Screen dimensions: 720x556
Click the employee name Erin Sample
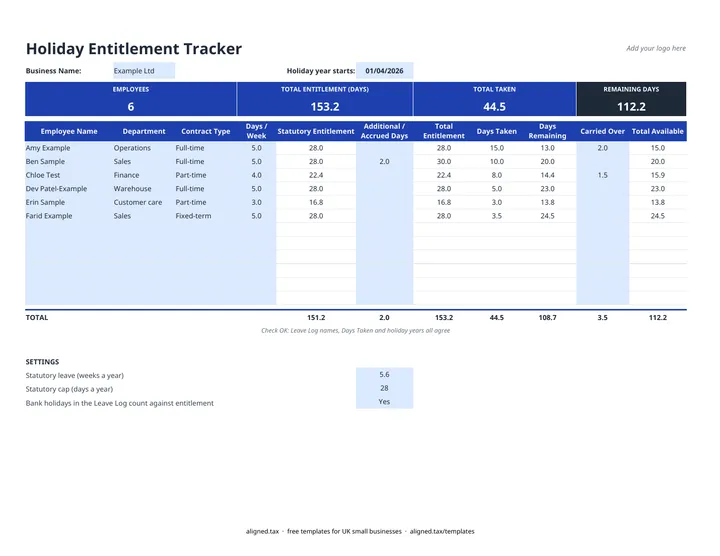pos(45,202)
